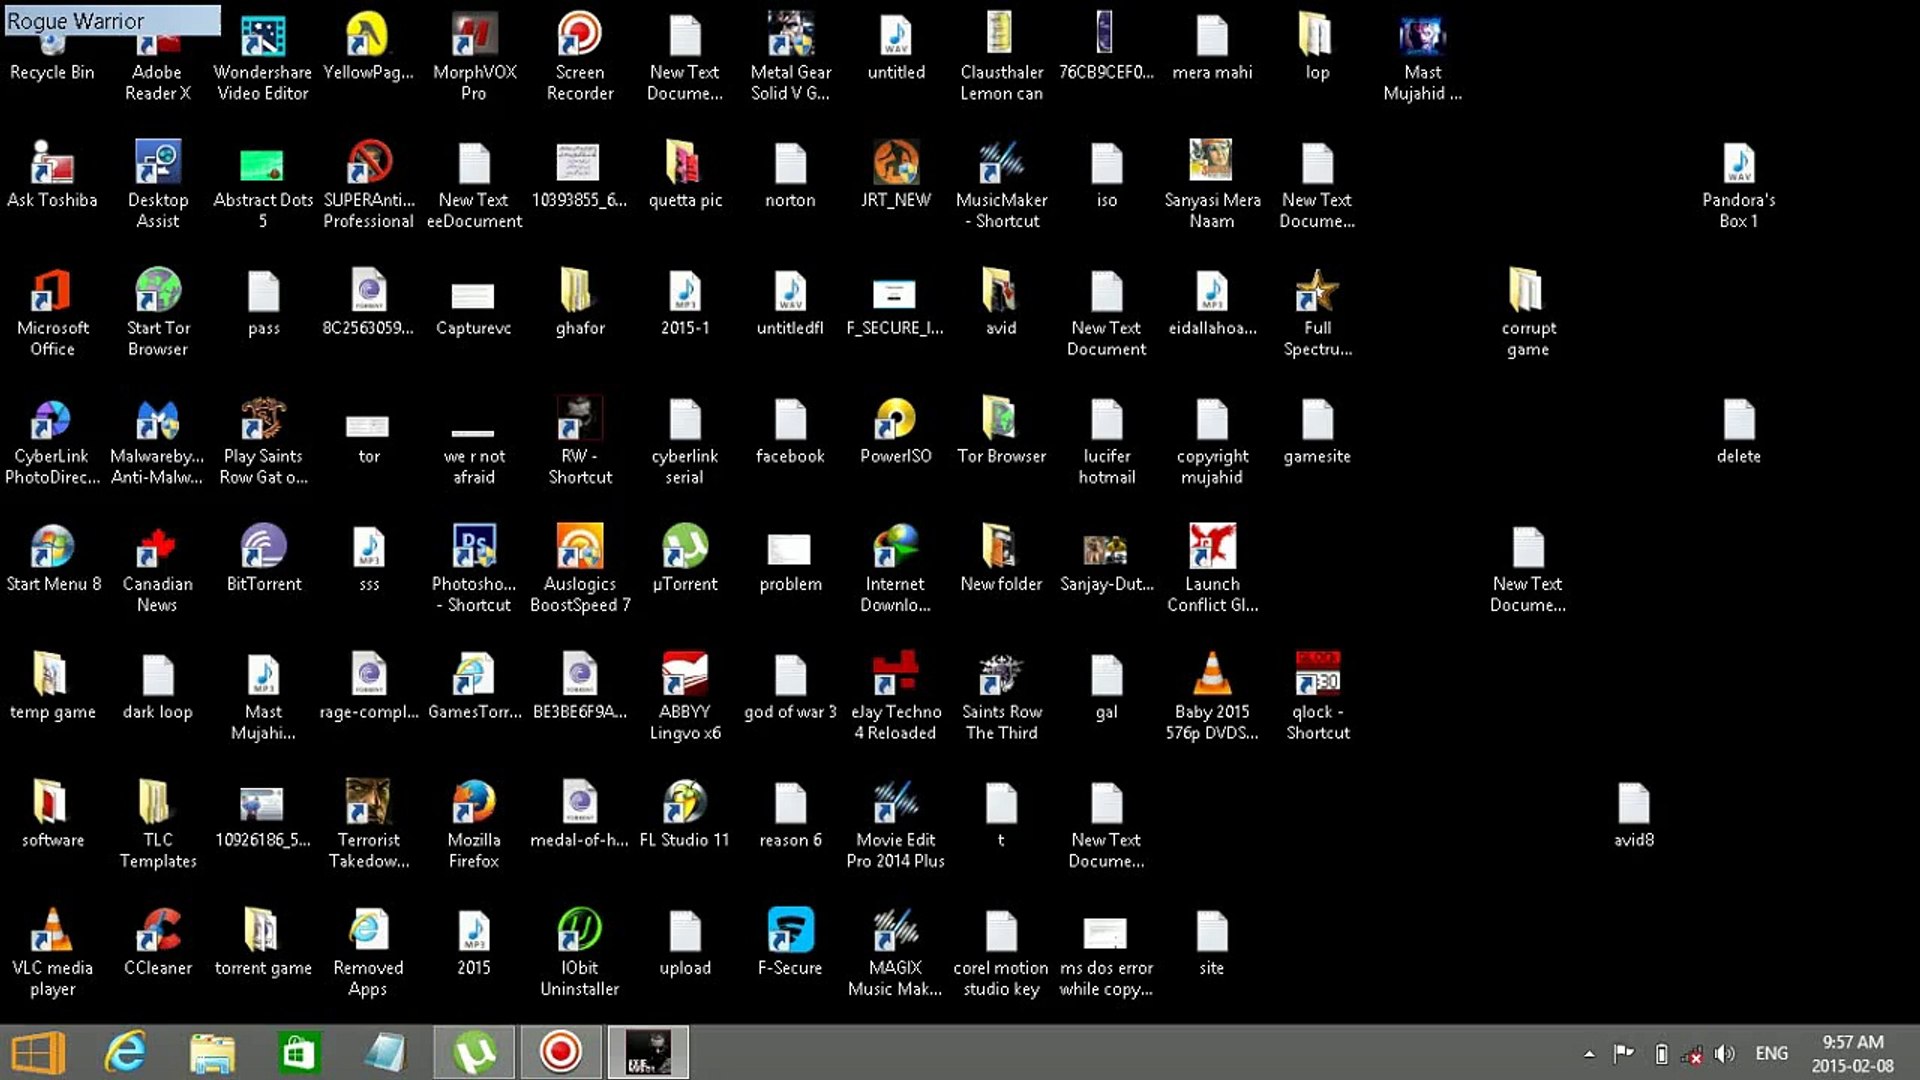
Task: Open the Action Center flag icon
Action: pos(1624,1054)
